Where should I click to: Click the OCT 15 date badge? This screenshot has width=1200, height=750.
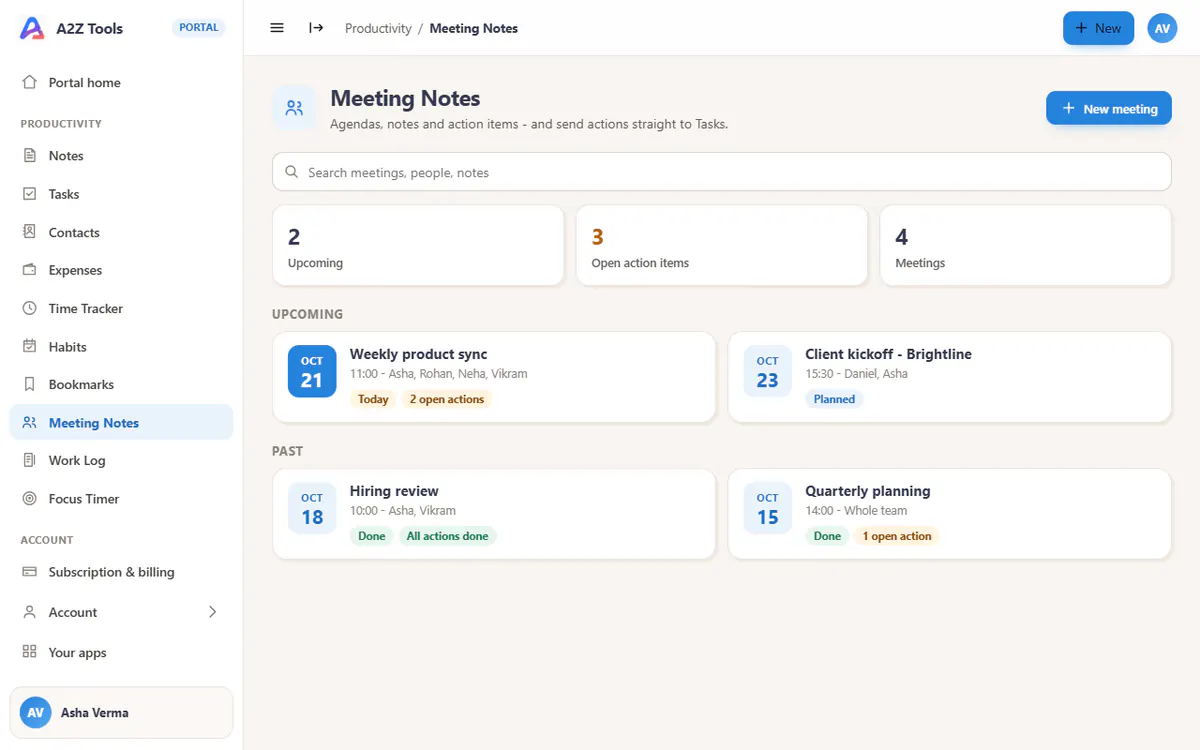768,509
